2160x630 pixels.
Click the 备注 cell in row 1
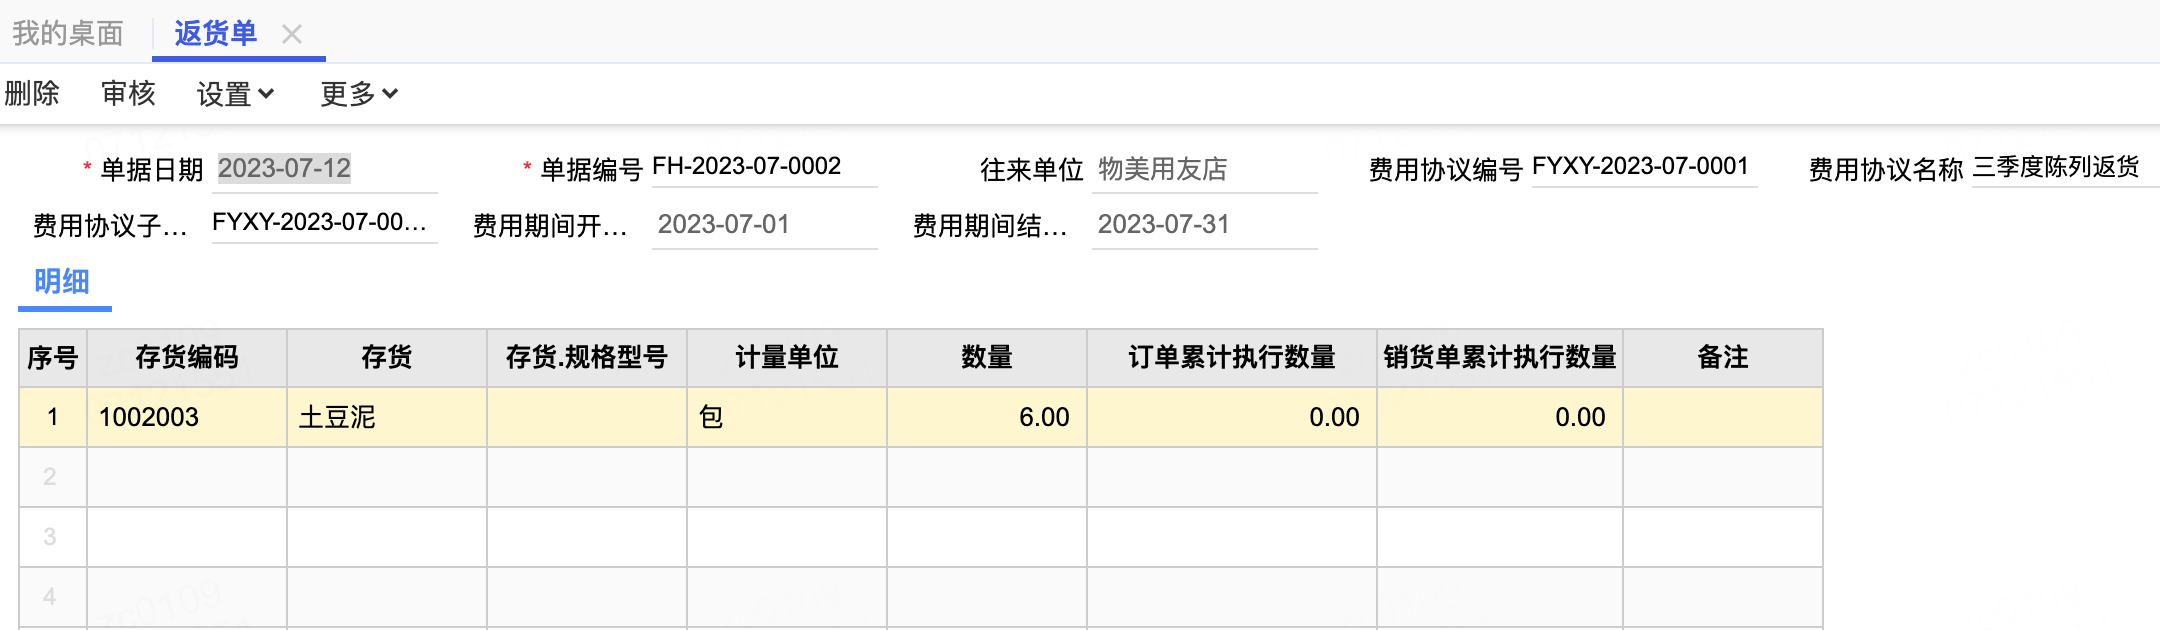tap(1722, 417)
